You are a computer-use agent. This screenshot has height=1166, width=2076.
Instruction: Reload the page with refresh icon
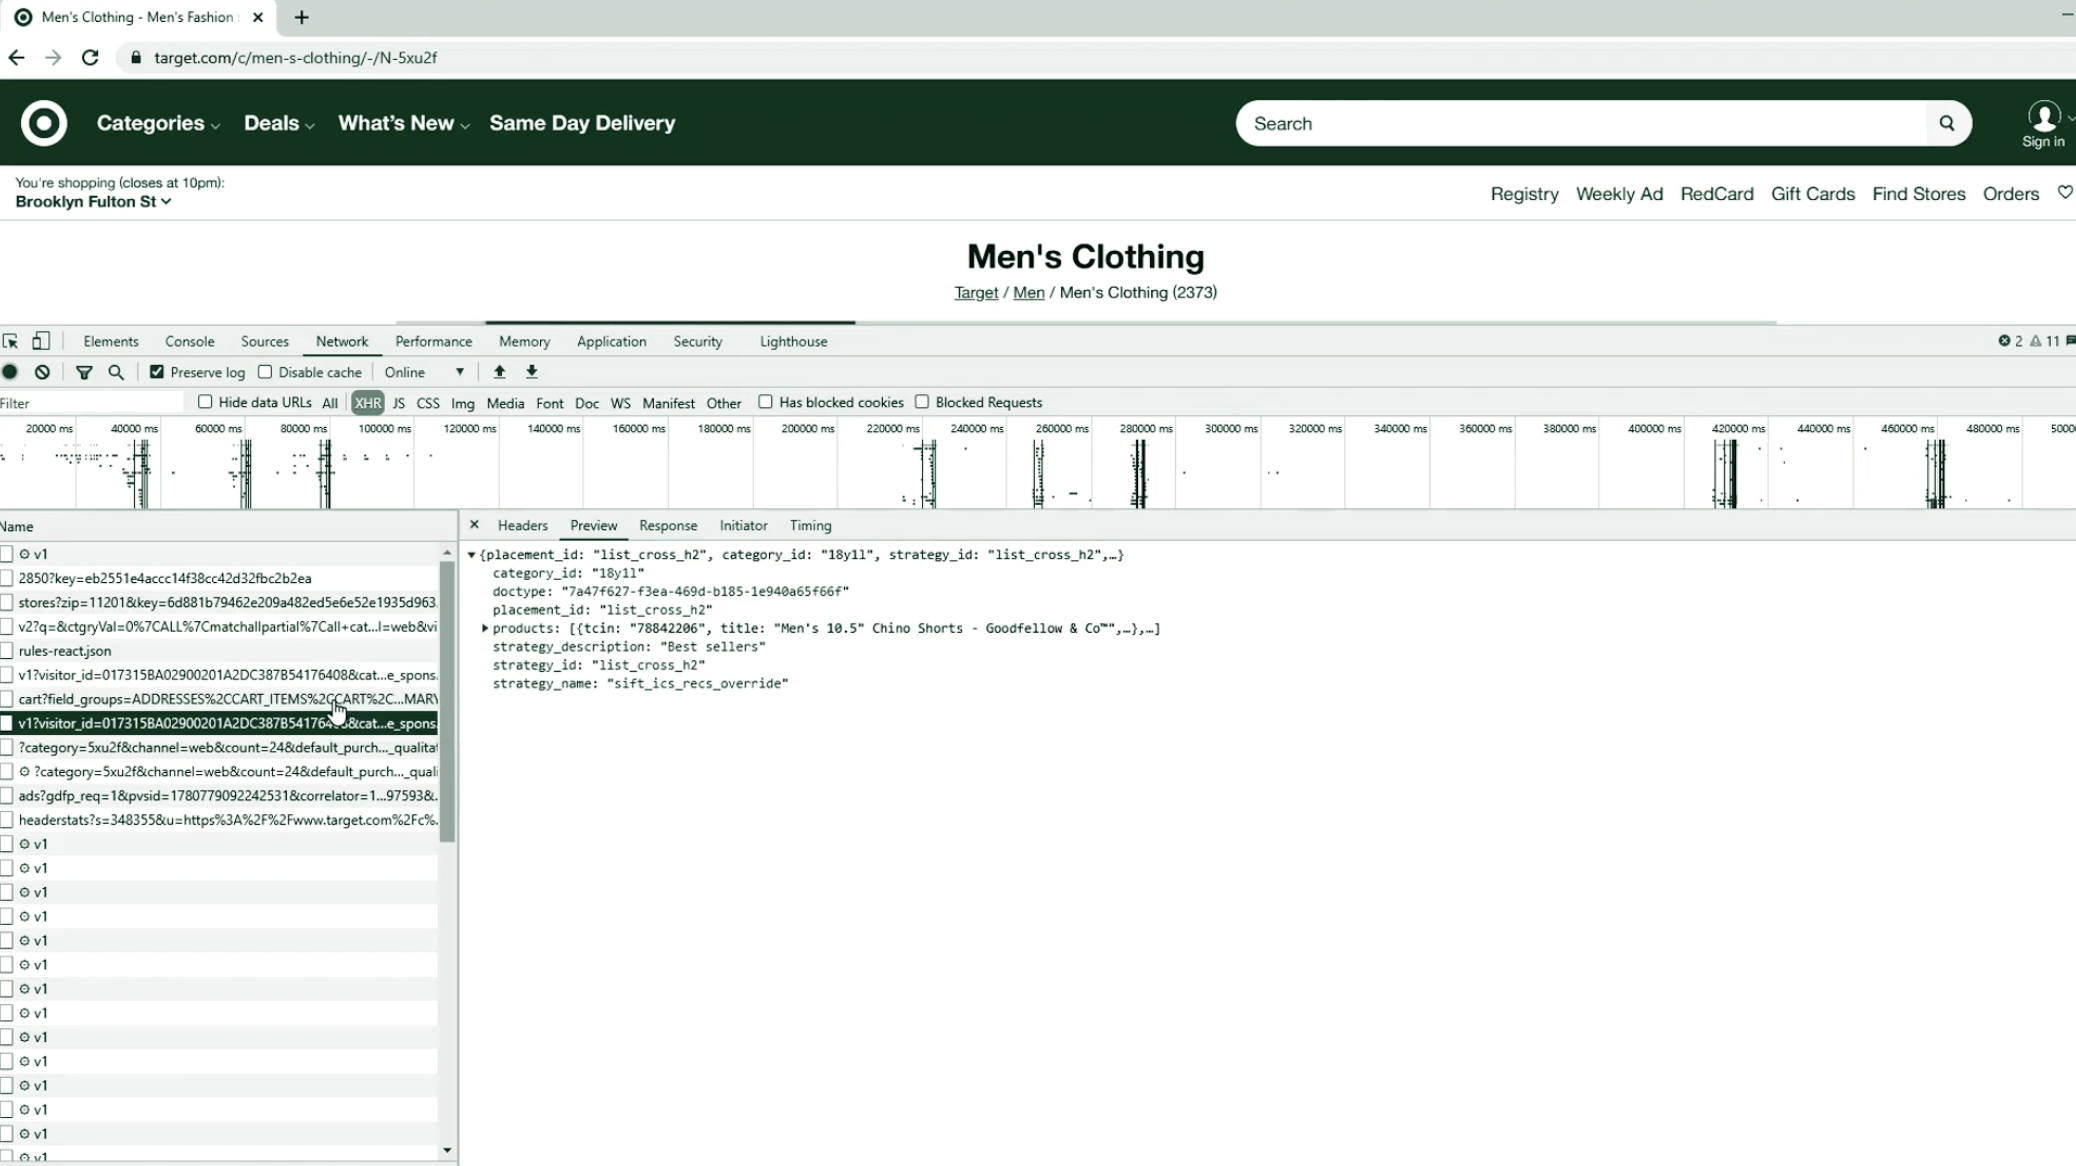pyautogui.click(x=90, y=57)
